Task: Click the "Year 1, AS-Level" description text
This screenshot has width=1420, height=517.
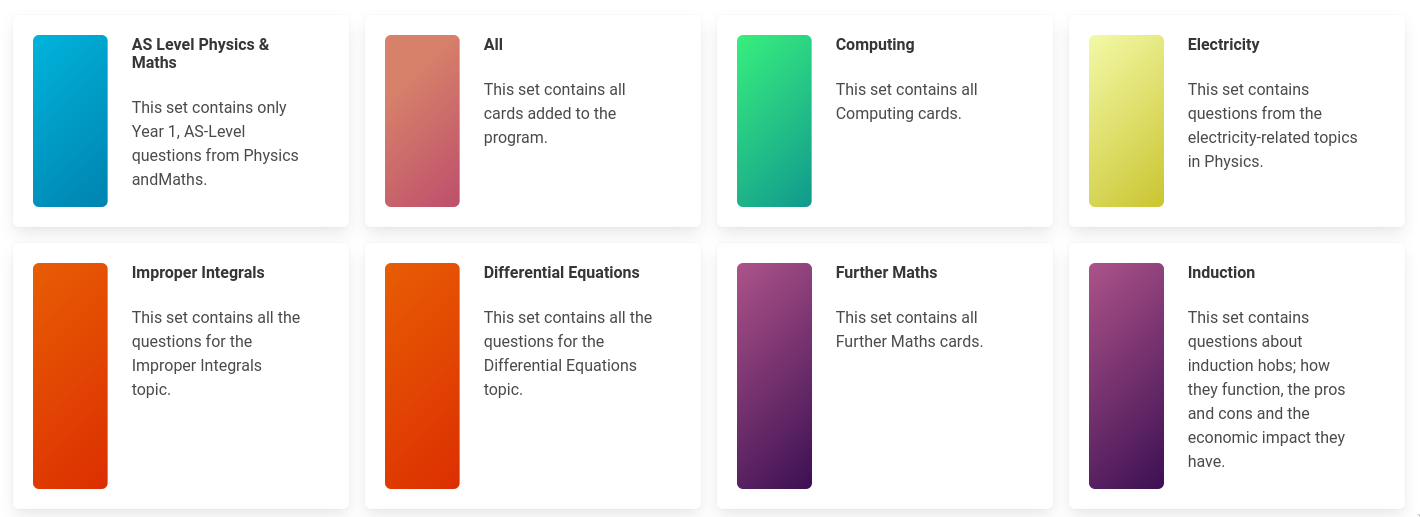Action: click(x=215, y=143)
